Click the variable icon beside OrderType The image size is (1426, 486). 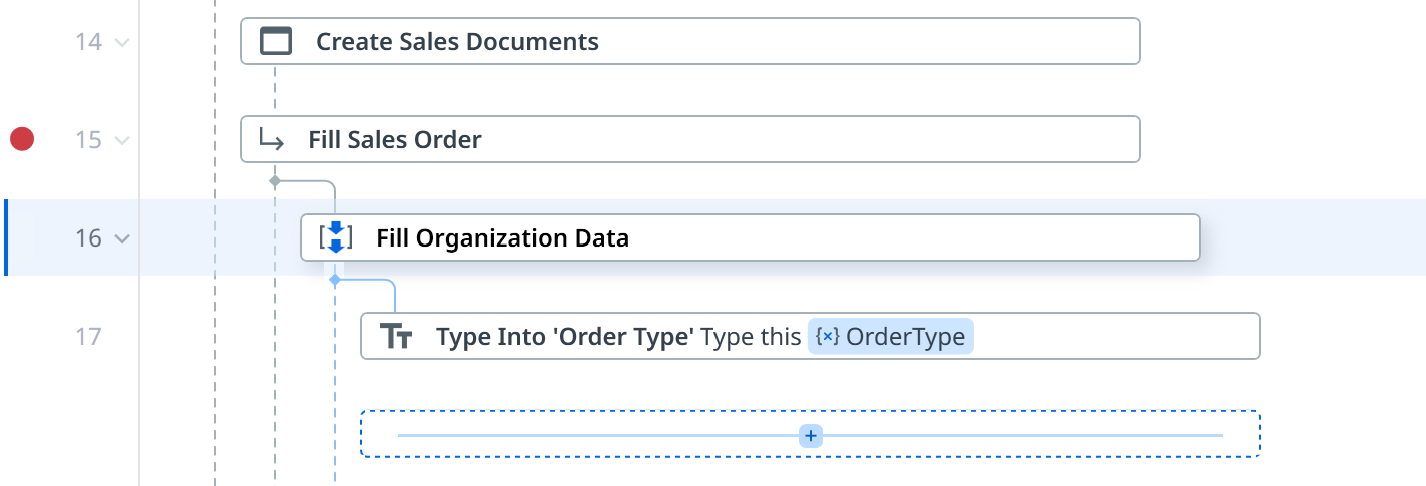828,337
